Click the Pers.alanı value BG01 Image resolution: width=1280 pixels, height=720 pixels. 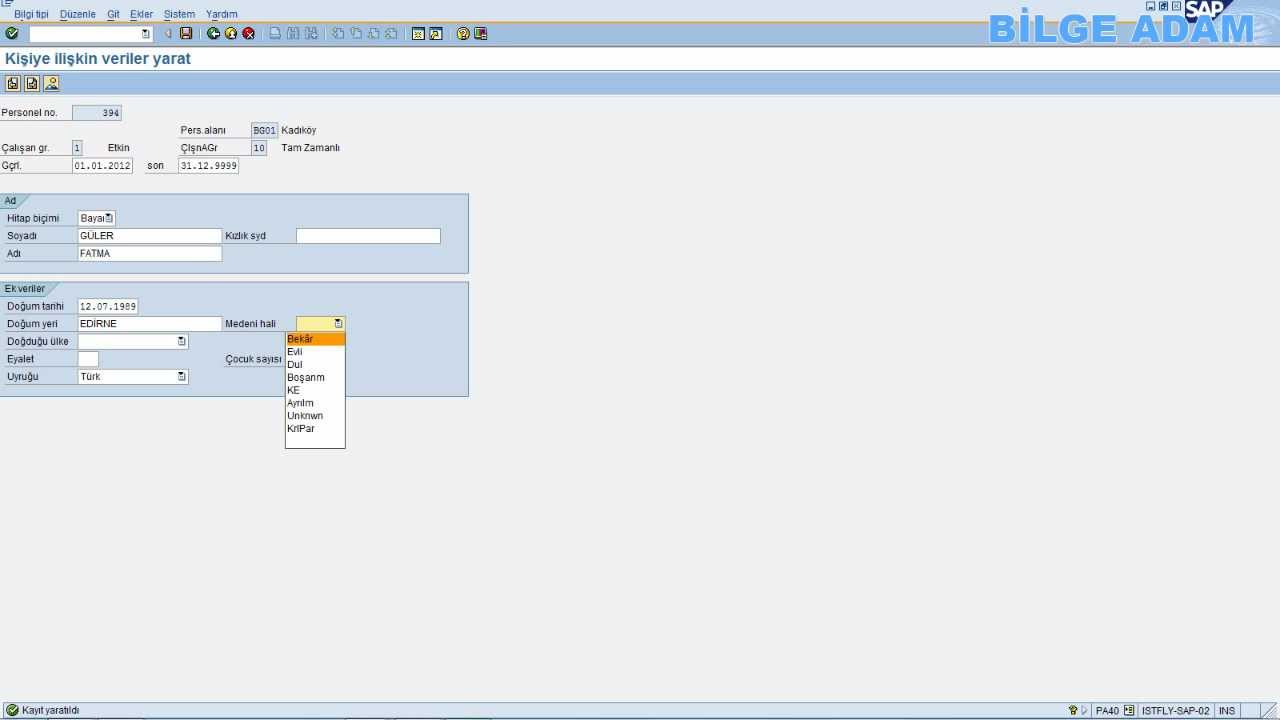tap(264, 131)
